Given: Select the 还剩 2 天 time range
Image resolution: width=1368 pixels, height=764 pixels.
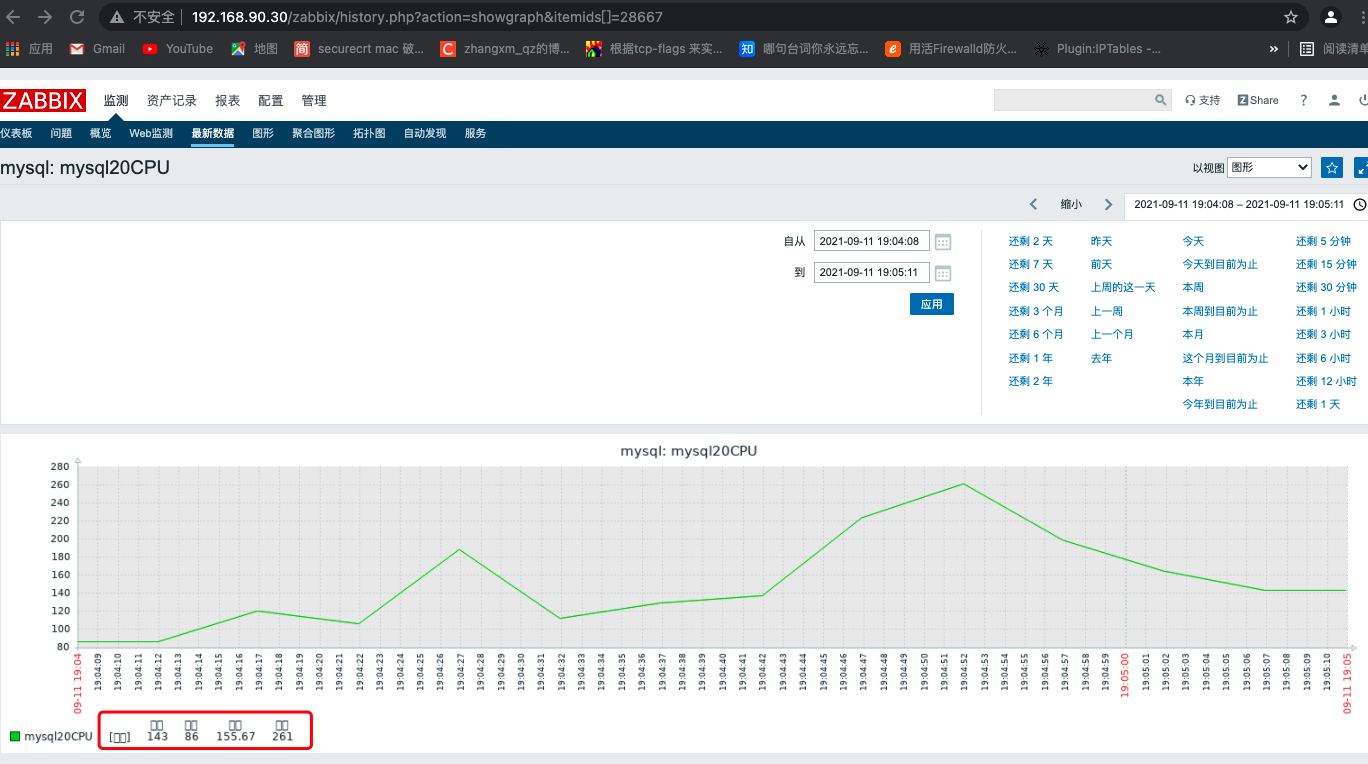Looking at the screenshot, I should (1031, 241).
